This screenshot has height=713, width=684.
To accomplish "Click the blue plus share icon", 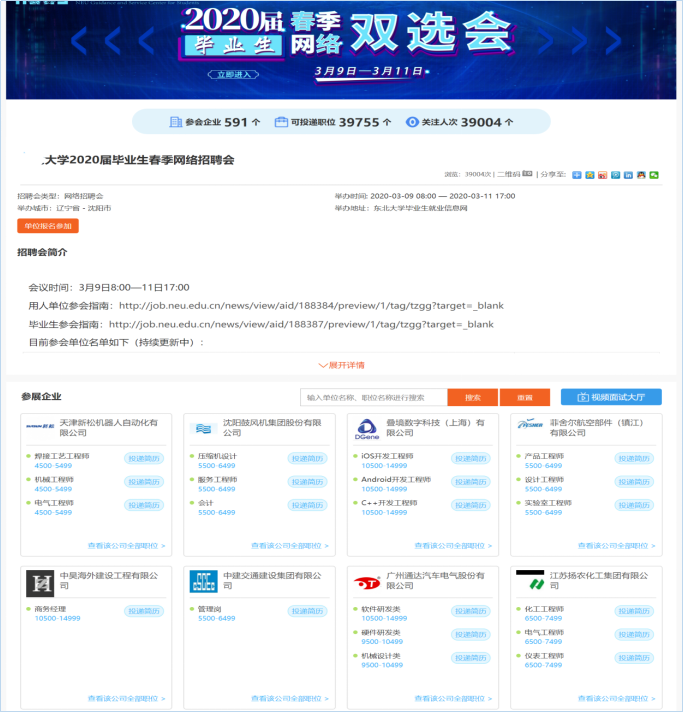I will tap(576, 174).
